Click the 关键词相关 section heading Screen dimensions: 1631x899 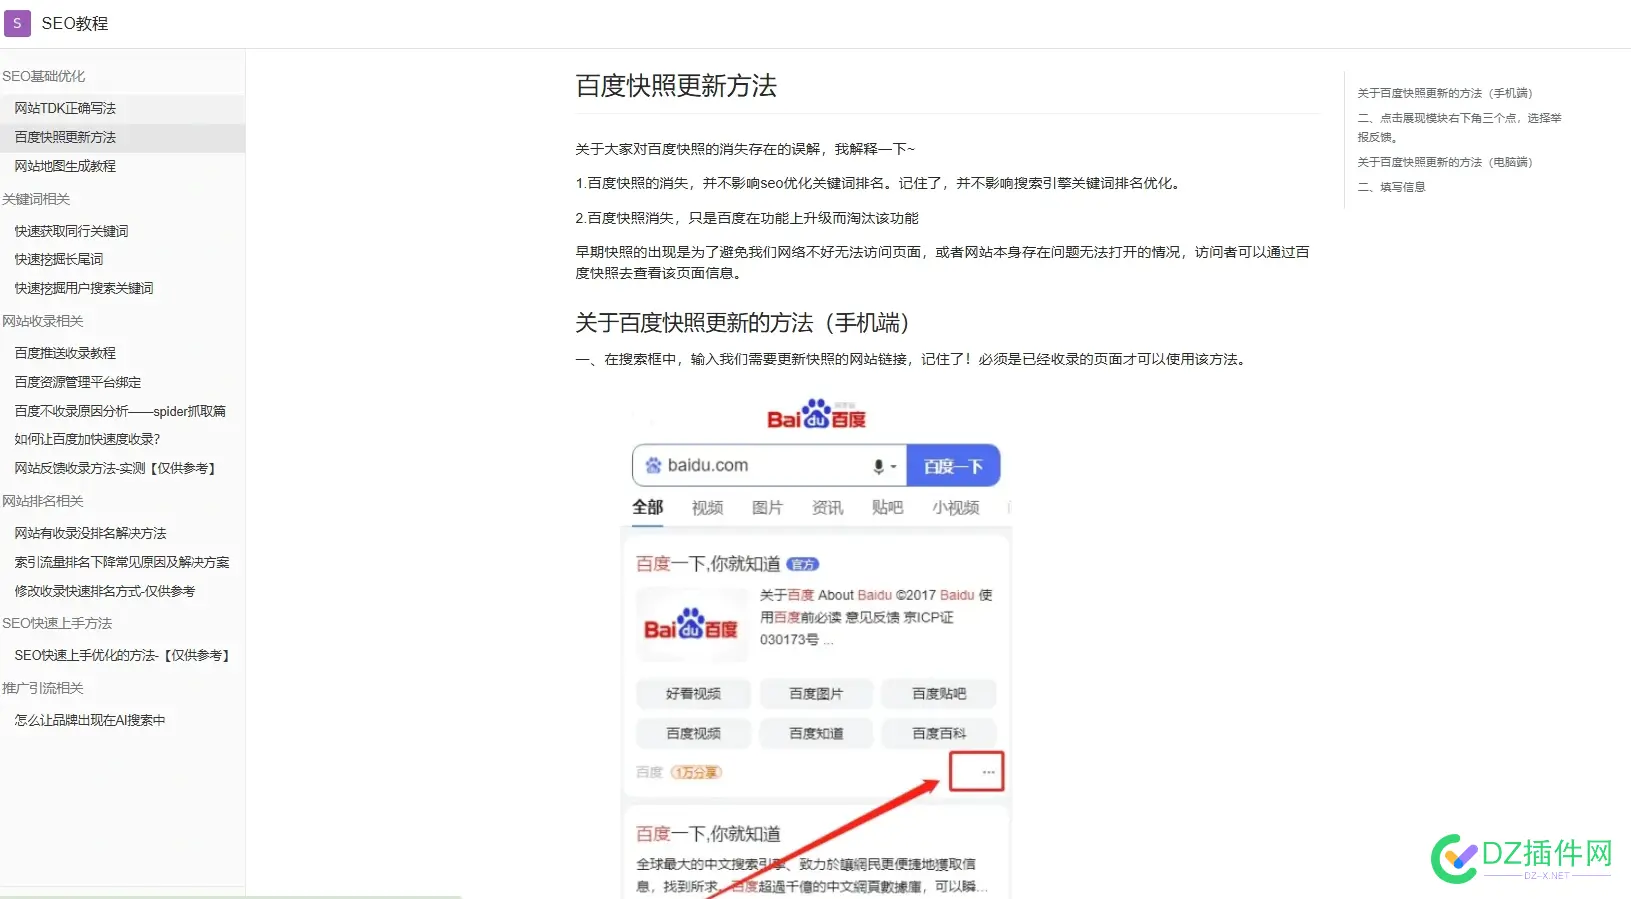click(36, 199)
